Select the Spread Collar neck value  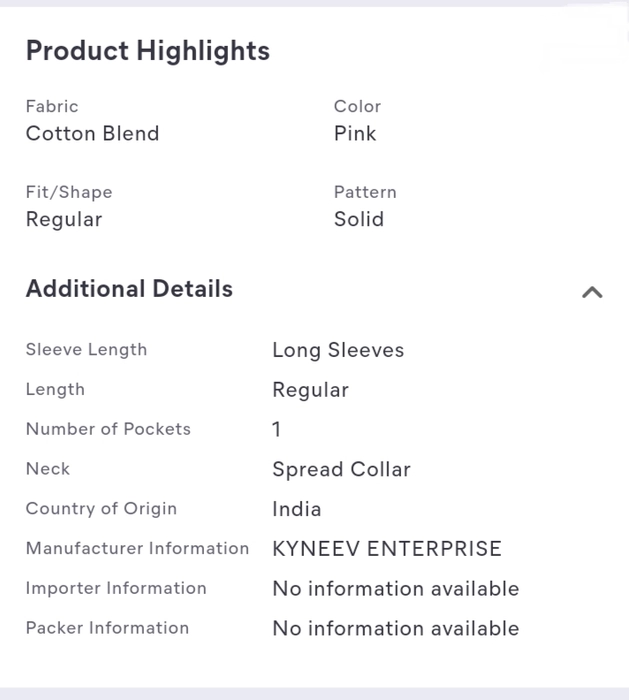342,470
